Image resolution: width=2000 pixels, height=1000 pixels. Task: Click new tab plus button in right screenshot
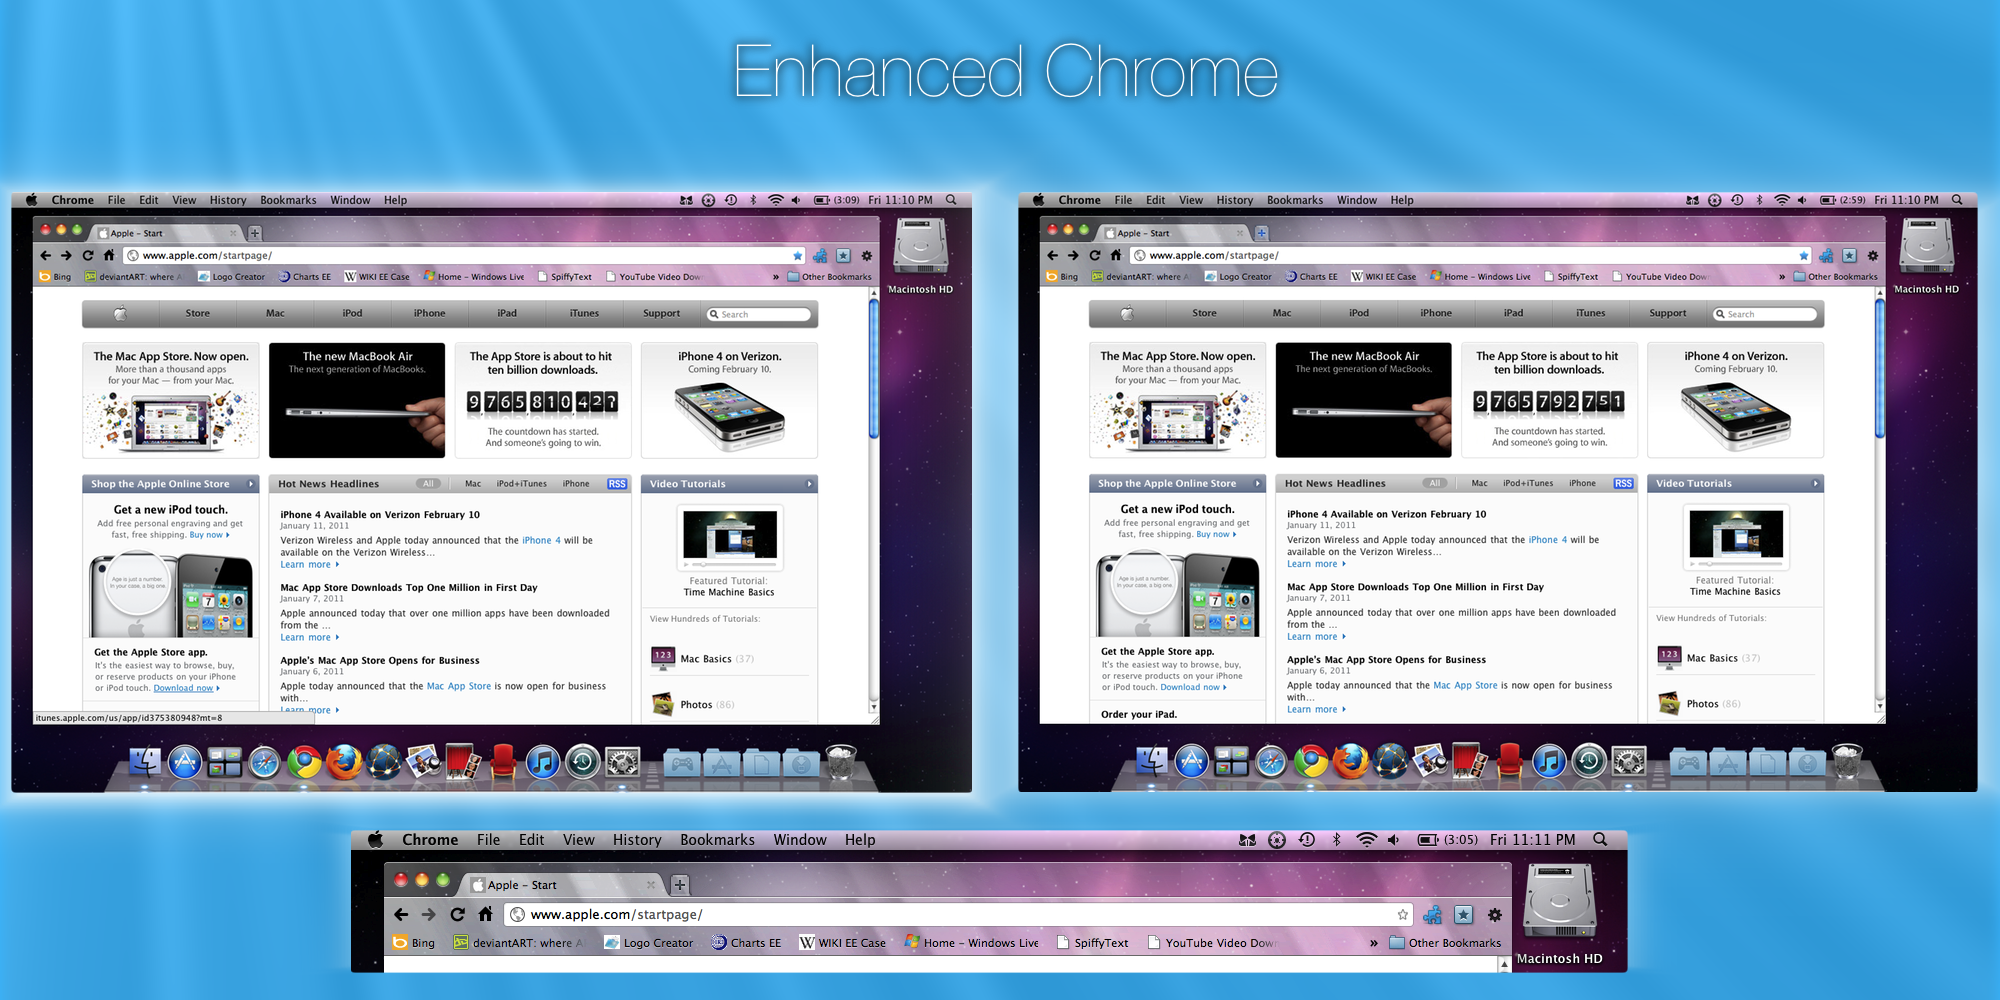point(1261,233)
